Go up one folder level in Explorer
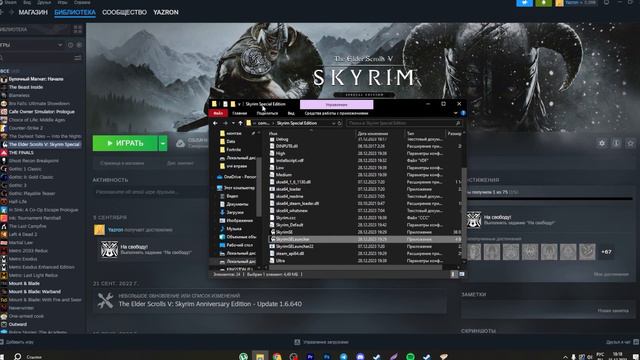 [240, 123]
